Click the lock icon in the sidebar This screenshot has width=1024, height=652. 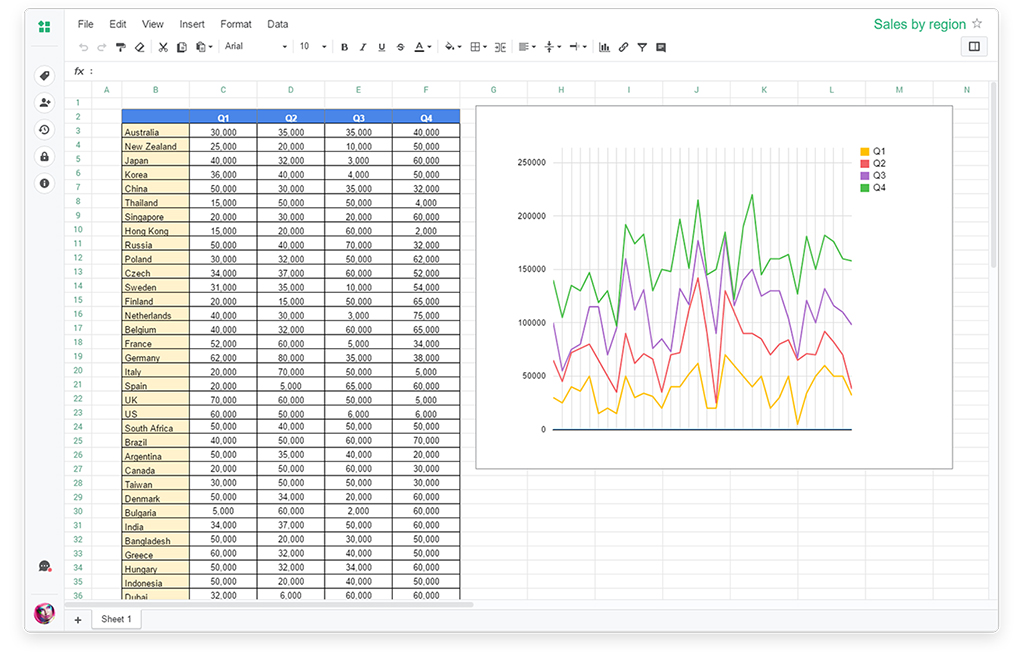click(44, 156)
